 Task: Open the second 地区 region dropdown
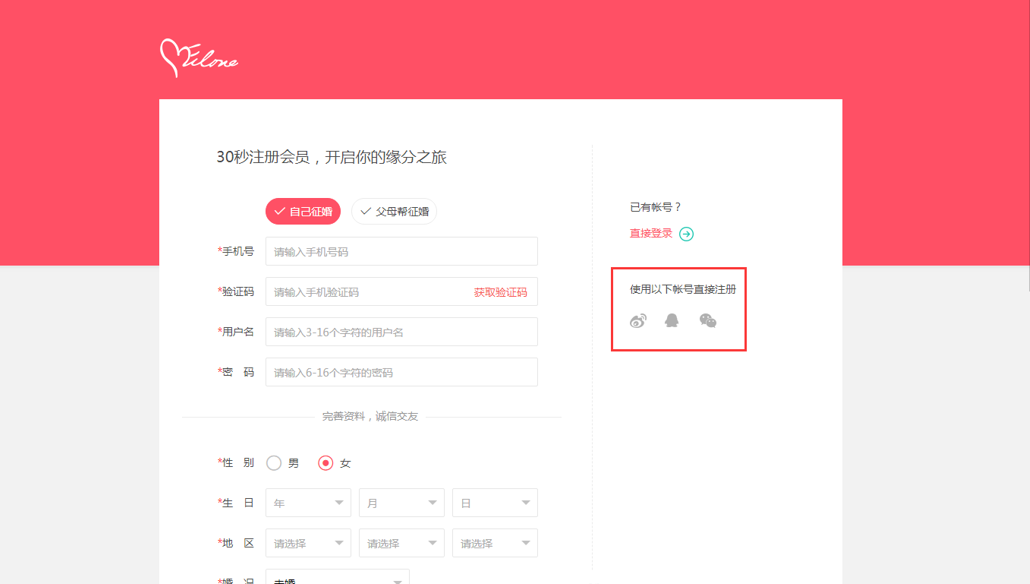[x=401, y=543]
